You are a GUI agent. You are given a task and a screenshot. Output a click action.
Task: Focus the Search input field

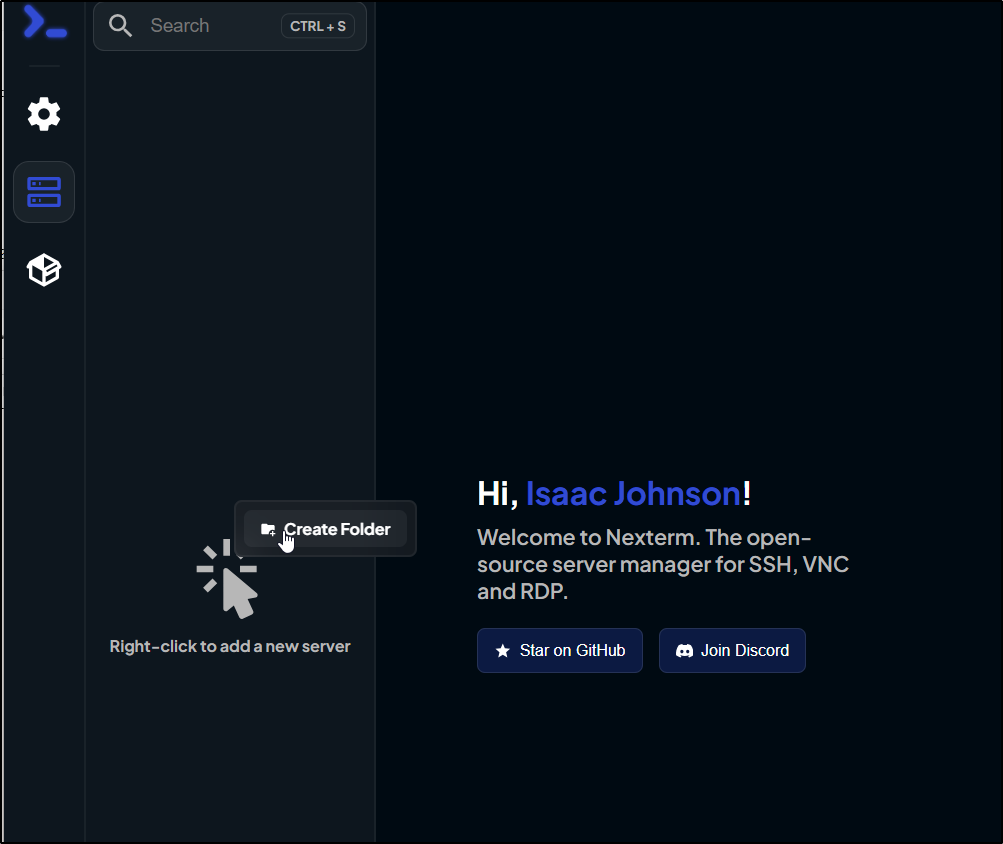[x=230, y=26]
